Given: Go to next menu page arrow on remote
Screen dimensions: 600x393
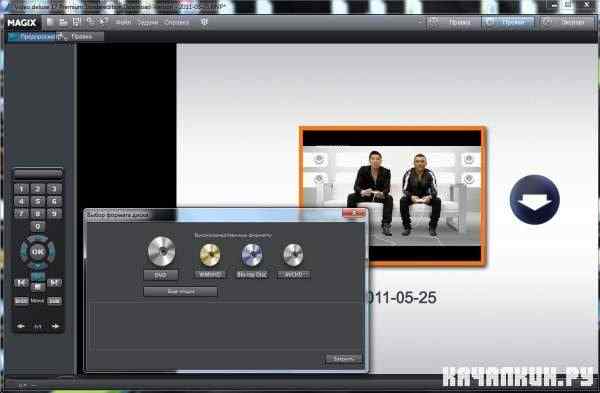Looking at the screenshot, I should [x=55, y=326].
